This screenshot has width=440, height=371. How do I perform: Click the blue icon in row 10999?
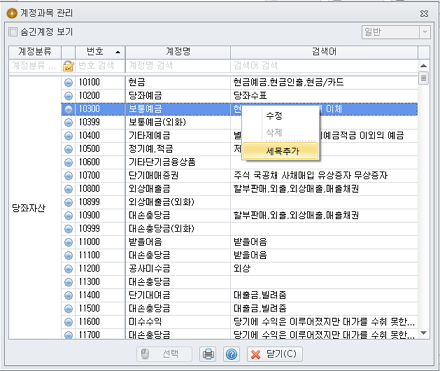(x=68, y=229)
